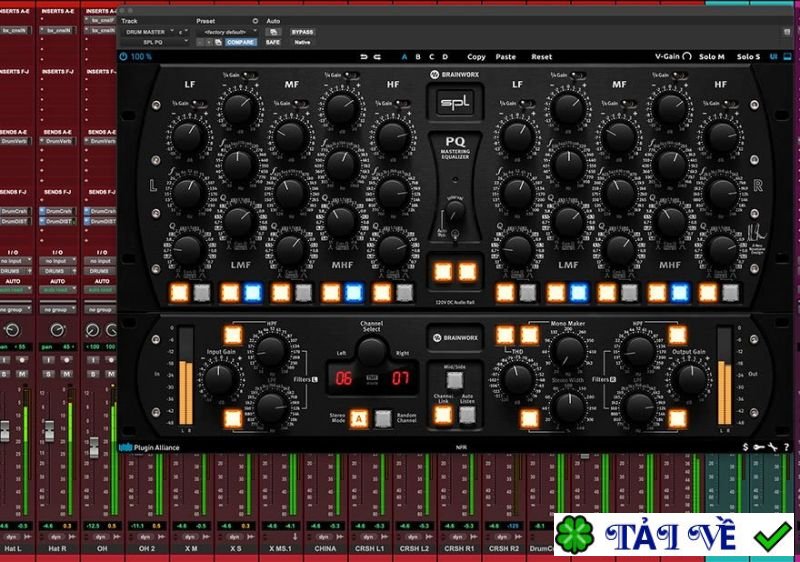Open the SPL PQ plugin selector dropdown
This screenshot has height=562, width=800.
click(151, 42)
